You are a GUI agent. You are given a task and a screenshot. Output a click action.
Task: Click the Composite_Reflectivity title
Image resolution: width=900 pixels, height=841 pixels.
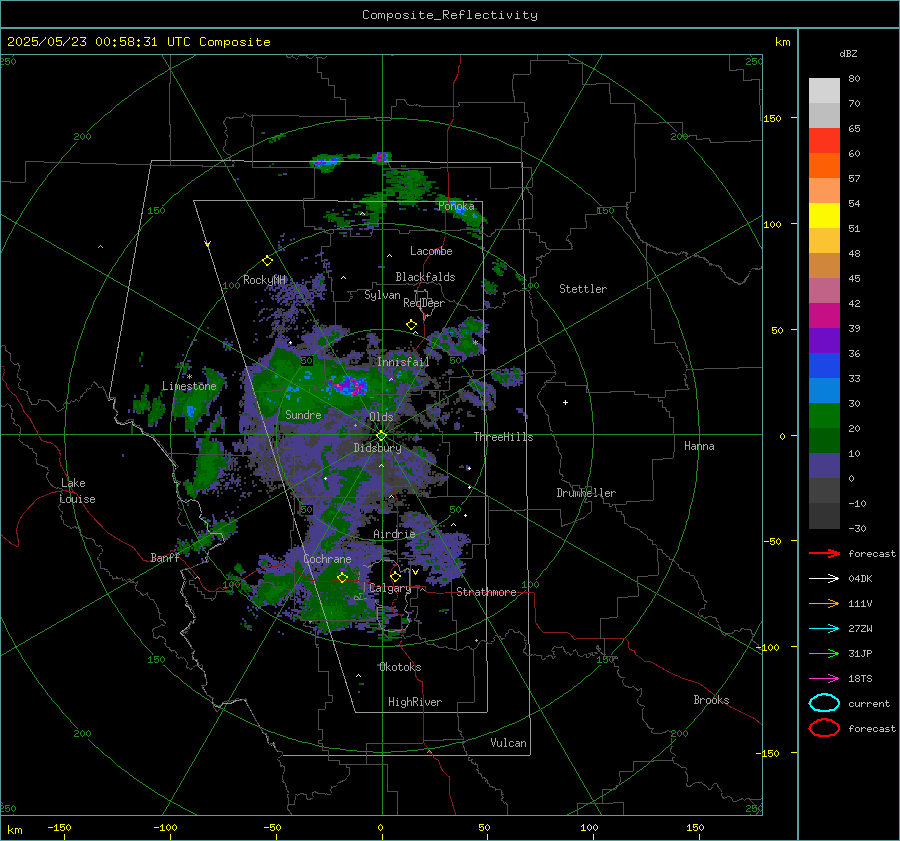450,15
